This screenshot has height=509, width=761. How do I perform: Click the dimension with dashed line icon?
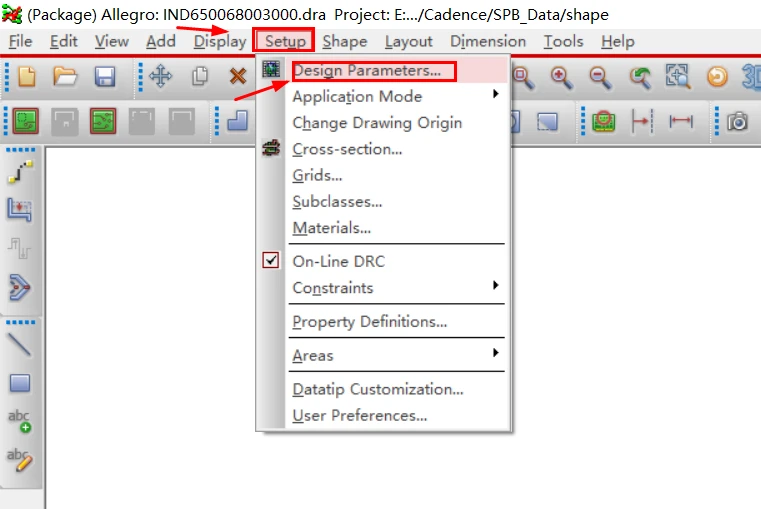[642, 121]
